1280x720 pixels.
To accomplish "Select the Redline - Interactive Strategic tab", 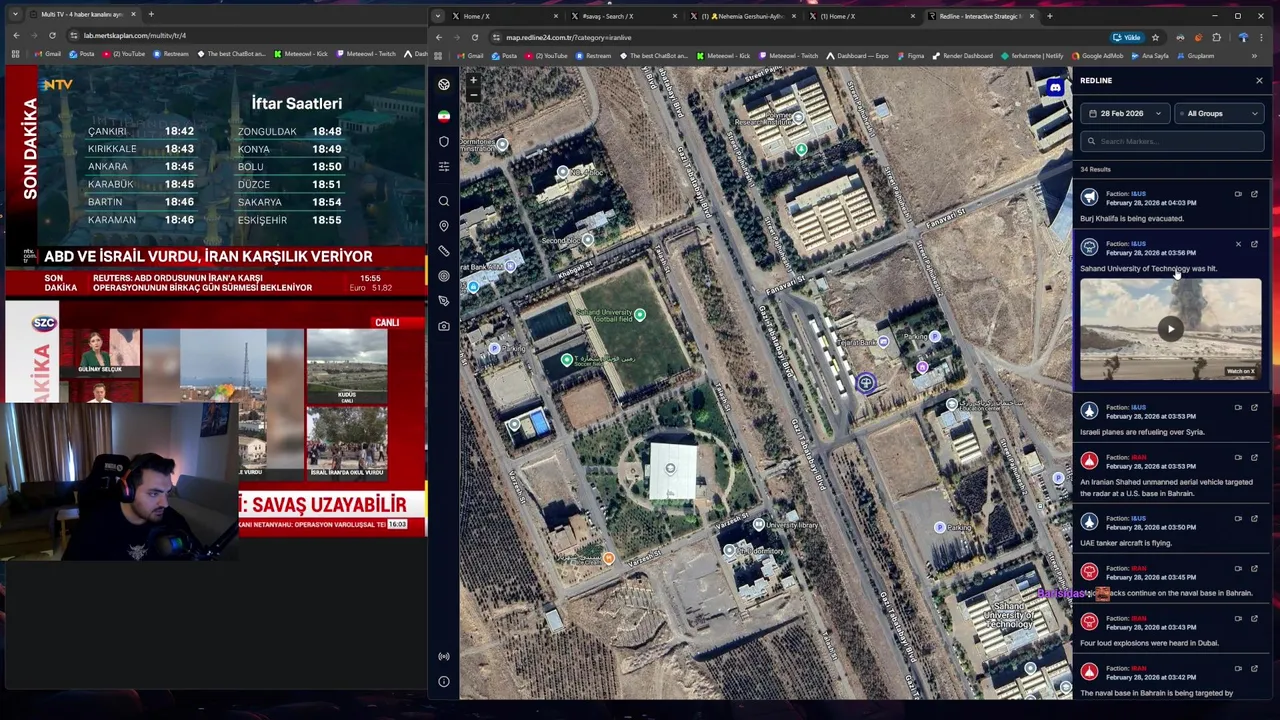I will (981, 16).
